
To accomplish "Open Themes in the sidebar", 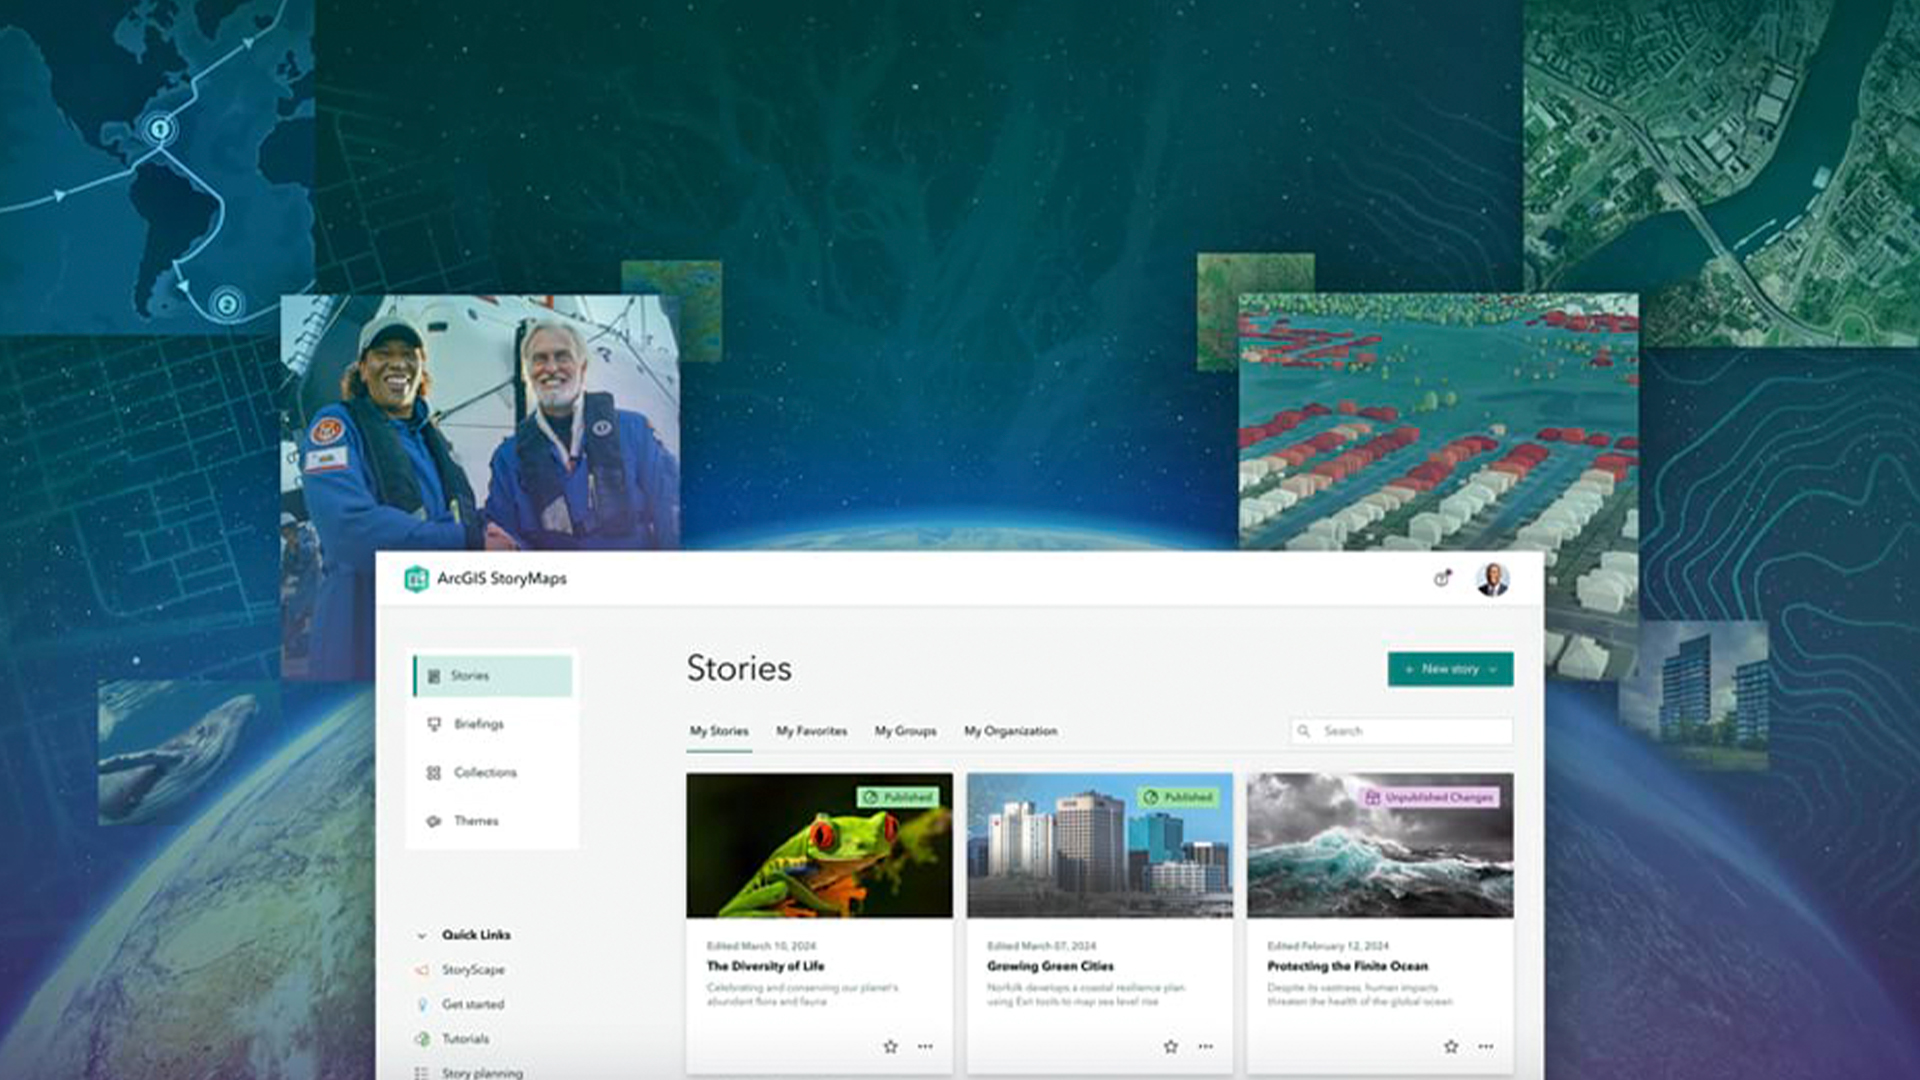I will (x=475, y=821).
